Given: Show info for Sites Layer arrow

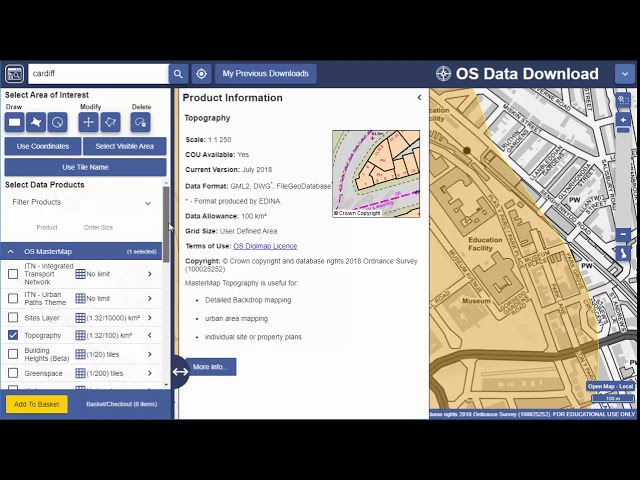Looking at the screenshot, I should tap(150, 318).
